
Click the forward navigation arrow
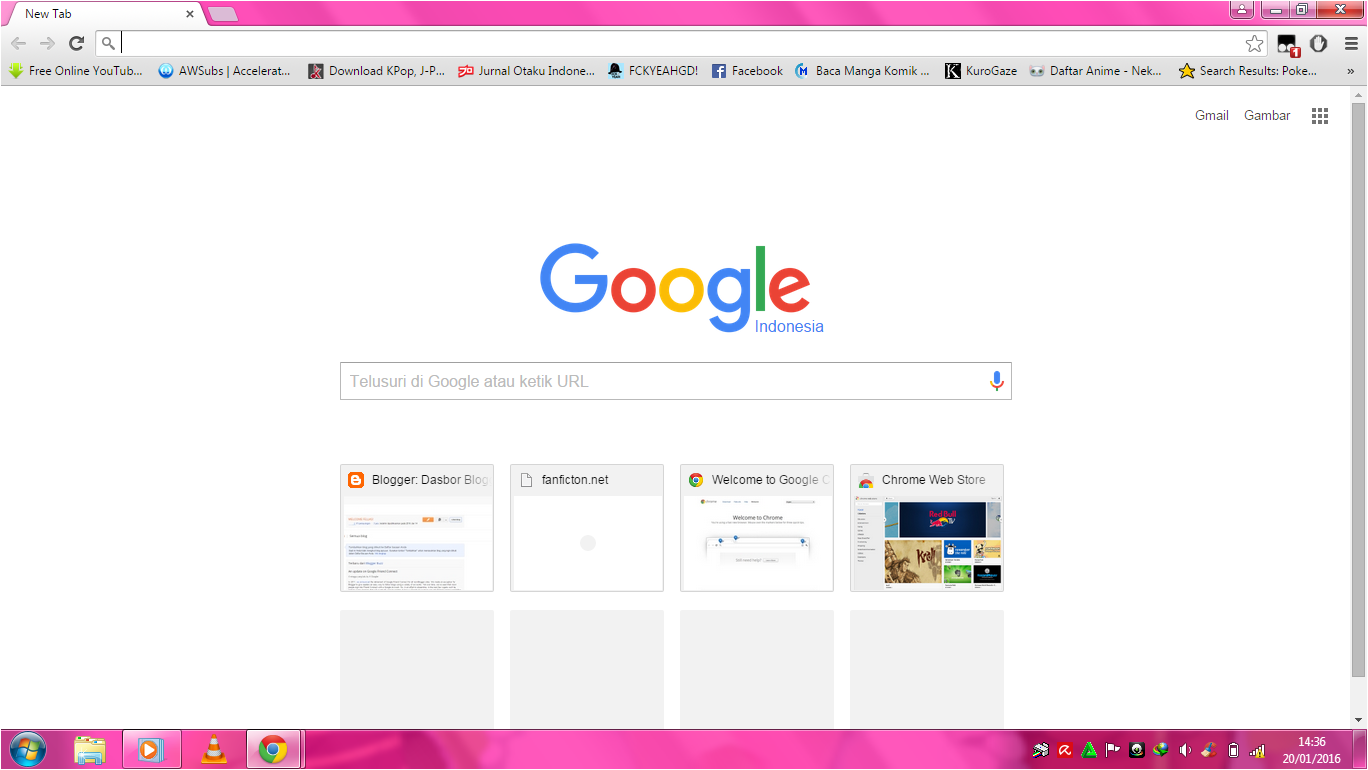click(47, 43)
